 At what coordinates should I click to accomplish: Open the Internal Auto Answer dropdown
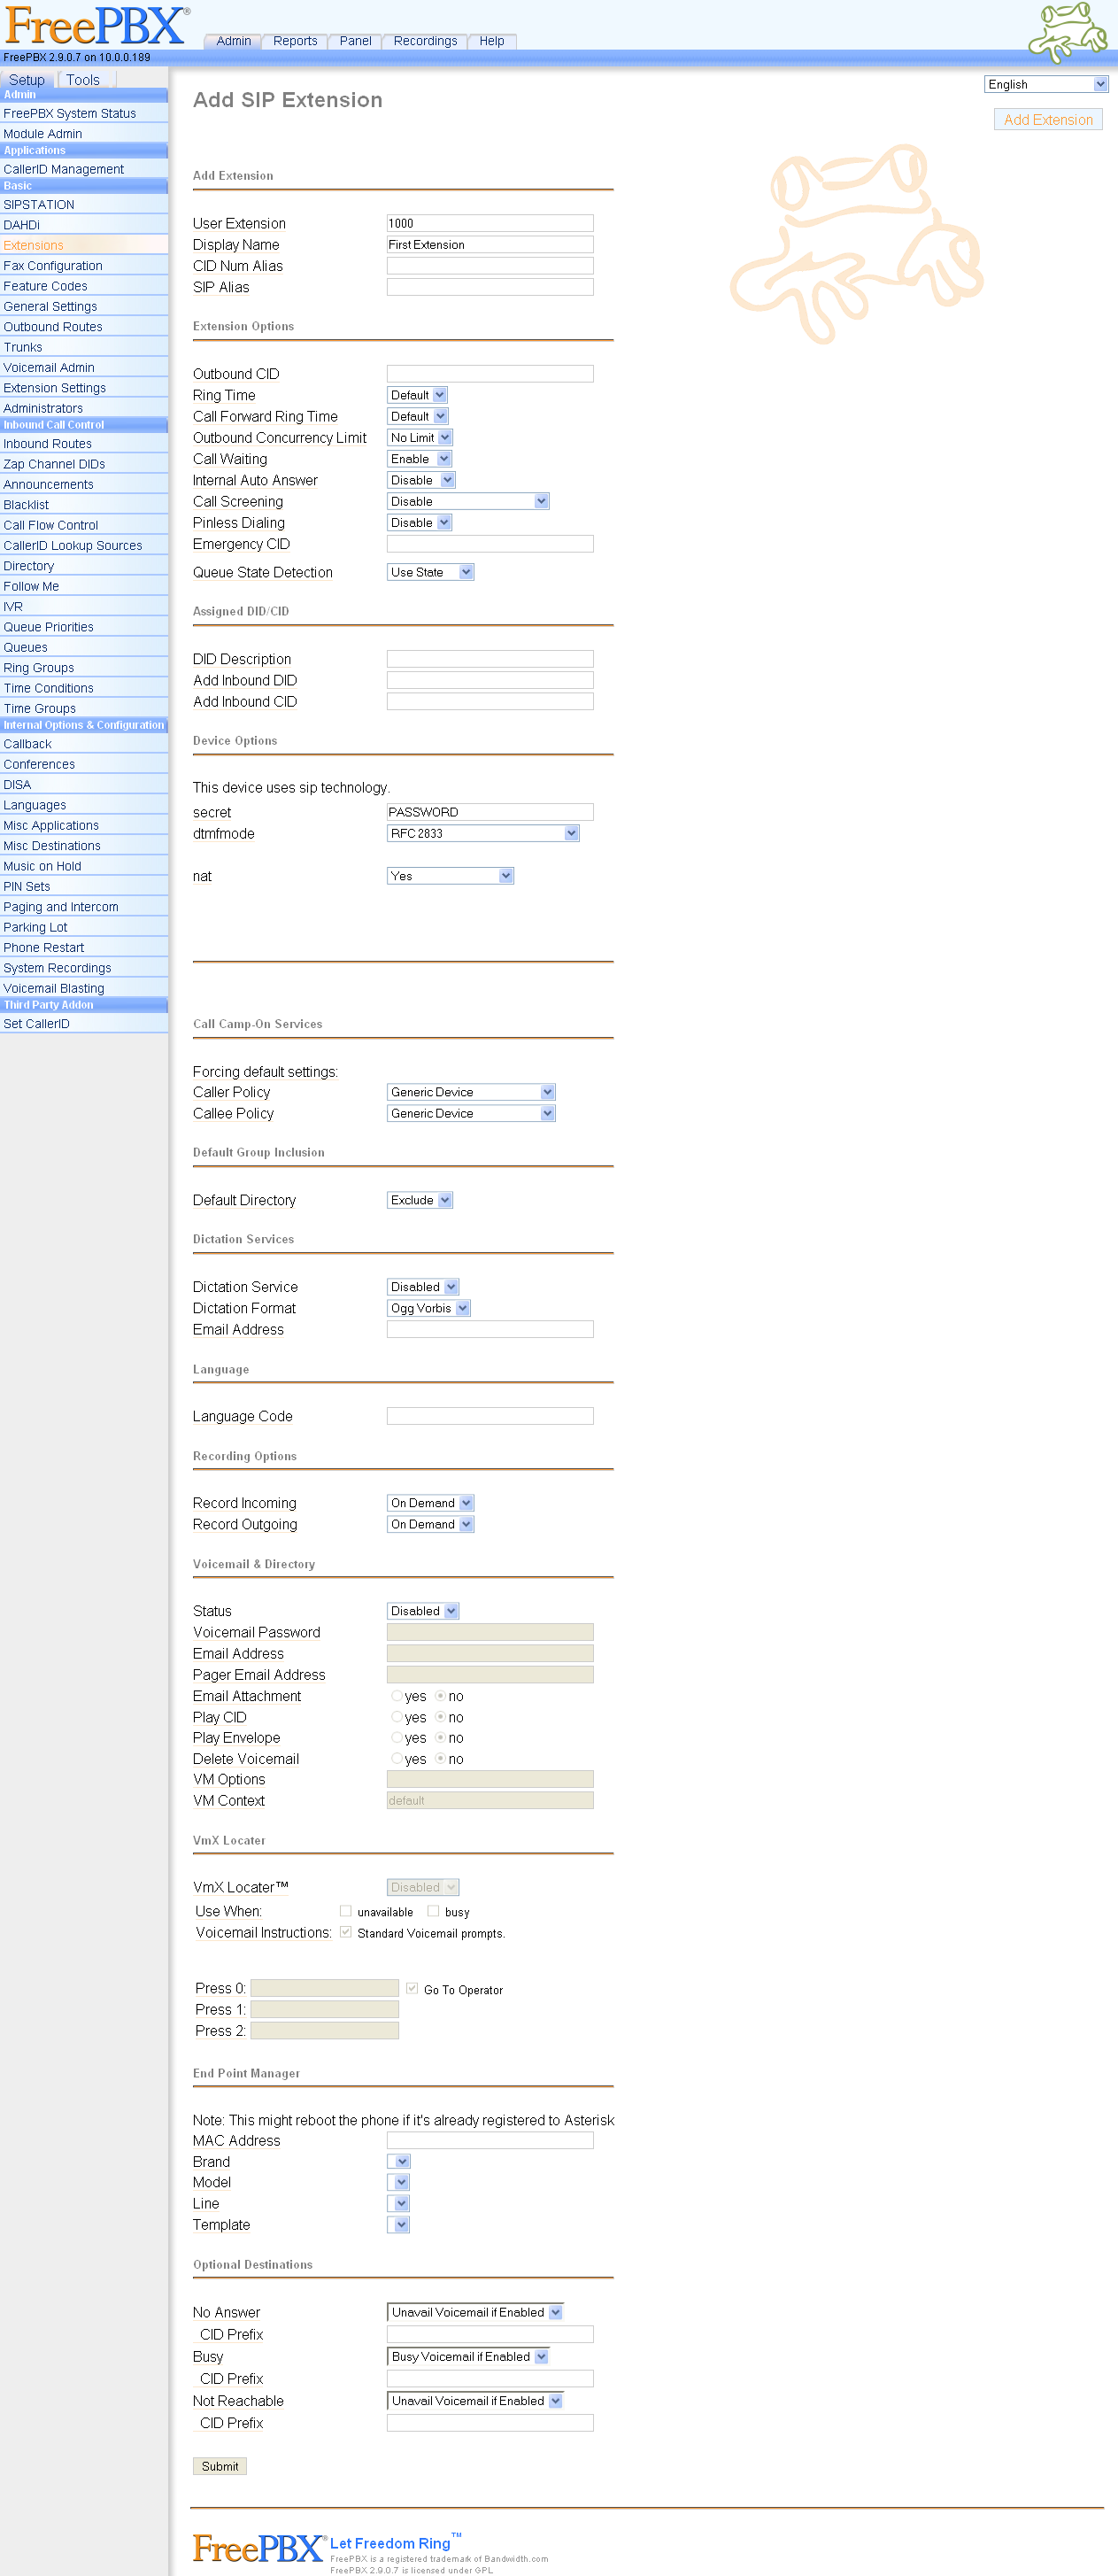tap(421, 480)
